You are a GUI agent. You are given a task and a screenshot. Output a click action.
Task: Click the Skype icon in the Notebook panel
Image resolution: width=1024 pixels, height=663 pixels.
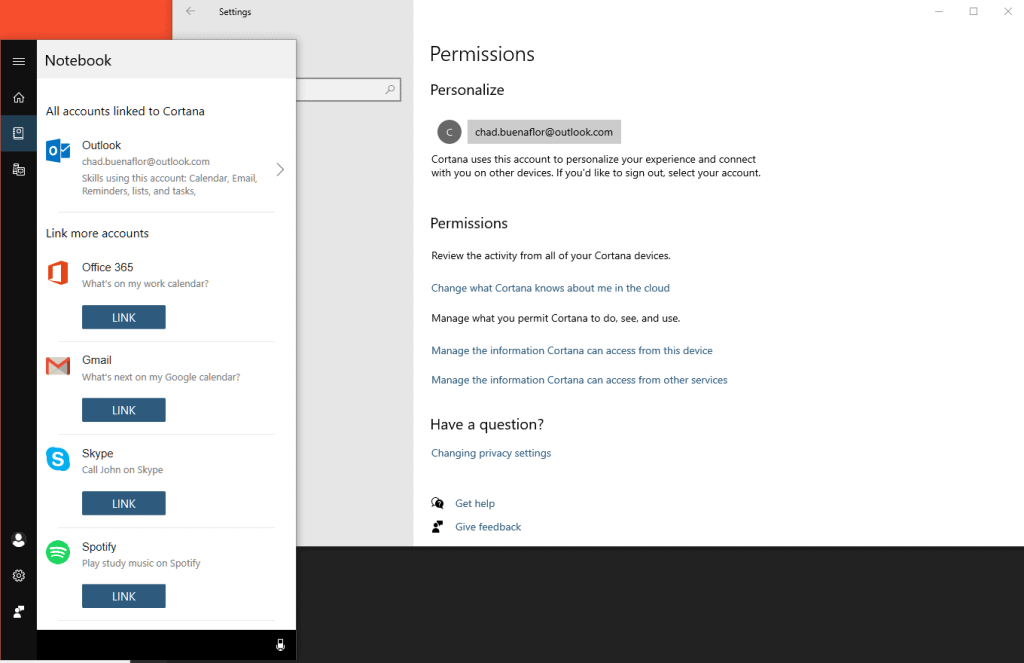pos(58,459)
